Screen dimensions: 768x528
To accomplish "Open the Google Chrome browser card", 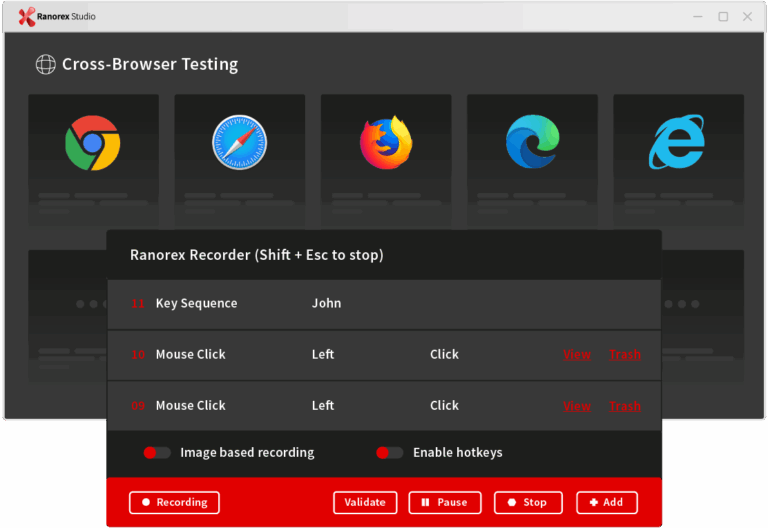I will (93, 159).
